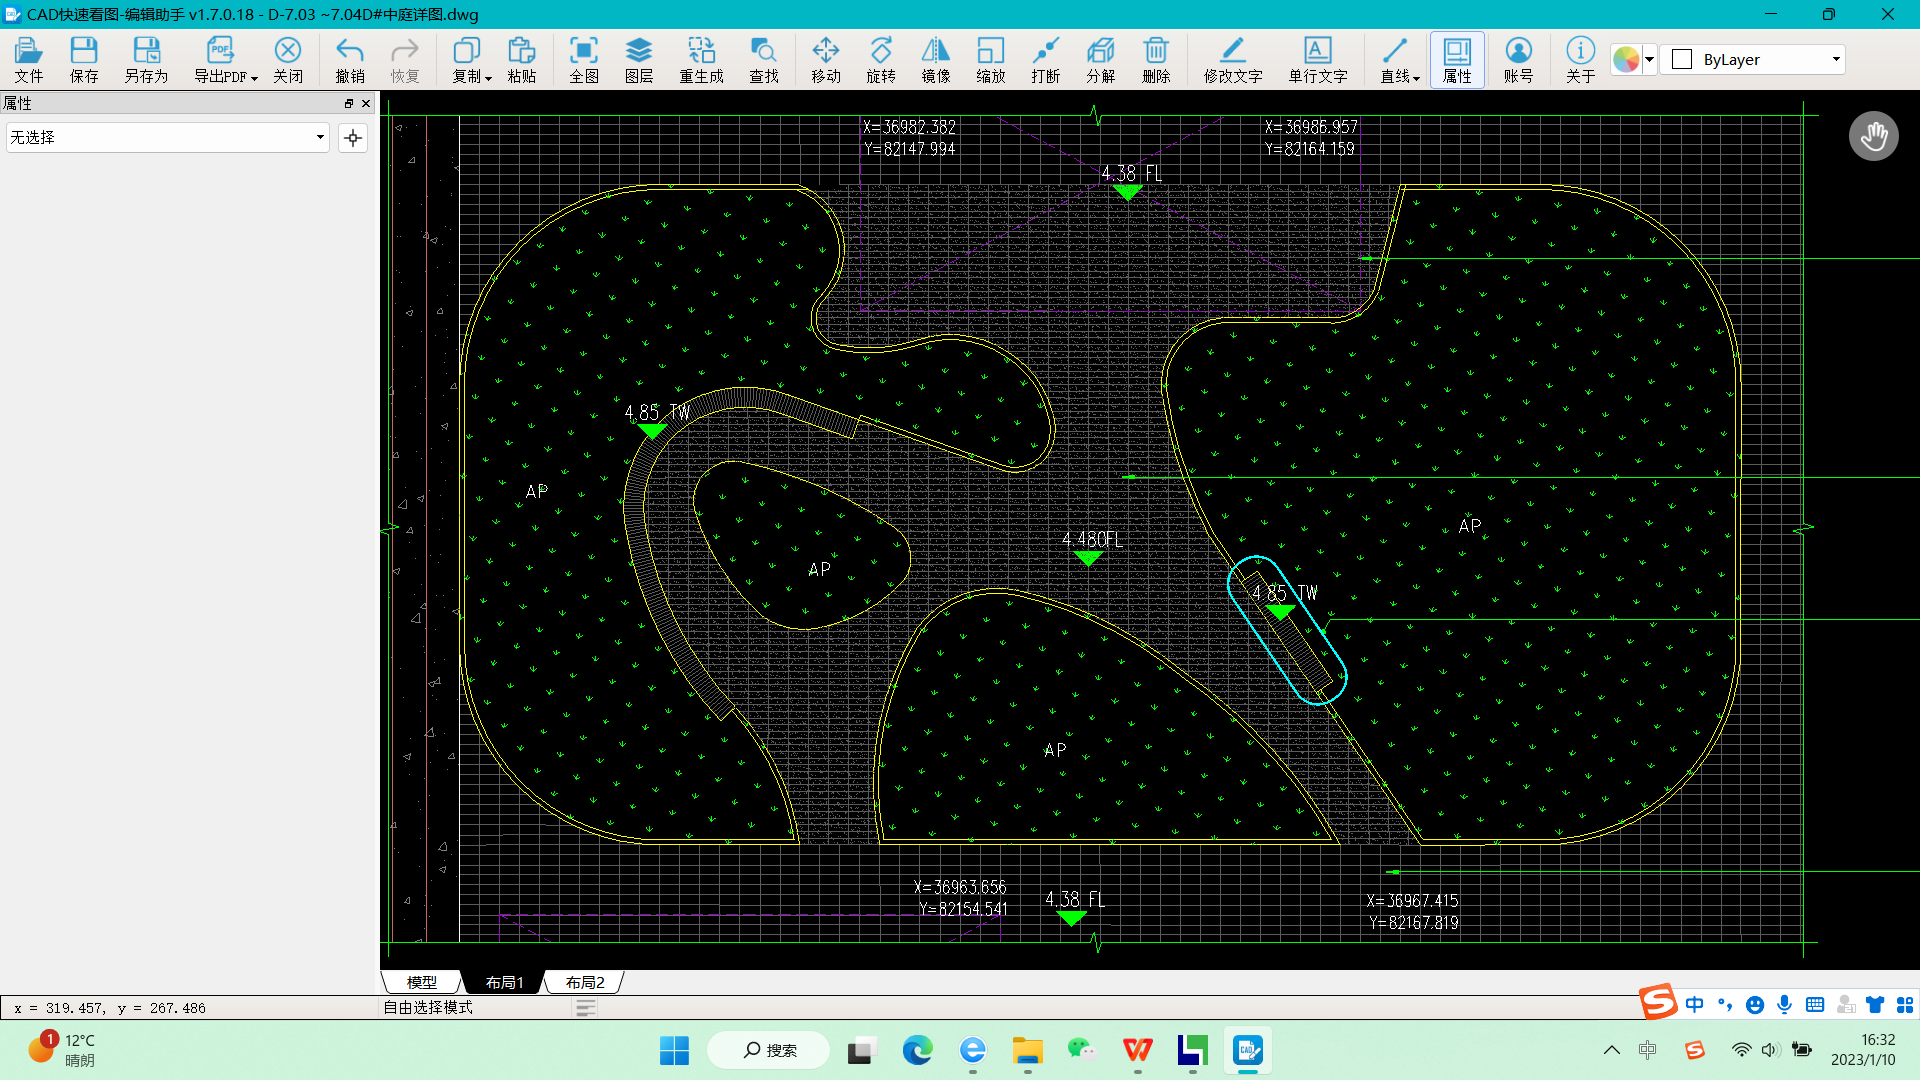1920x1080 pixels.
Task: Open the Windows Start button
Action: (674, 1050)
